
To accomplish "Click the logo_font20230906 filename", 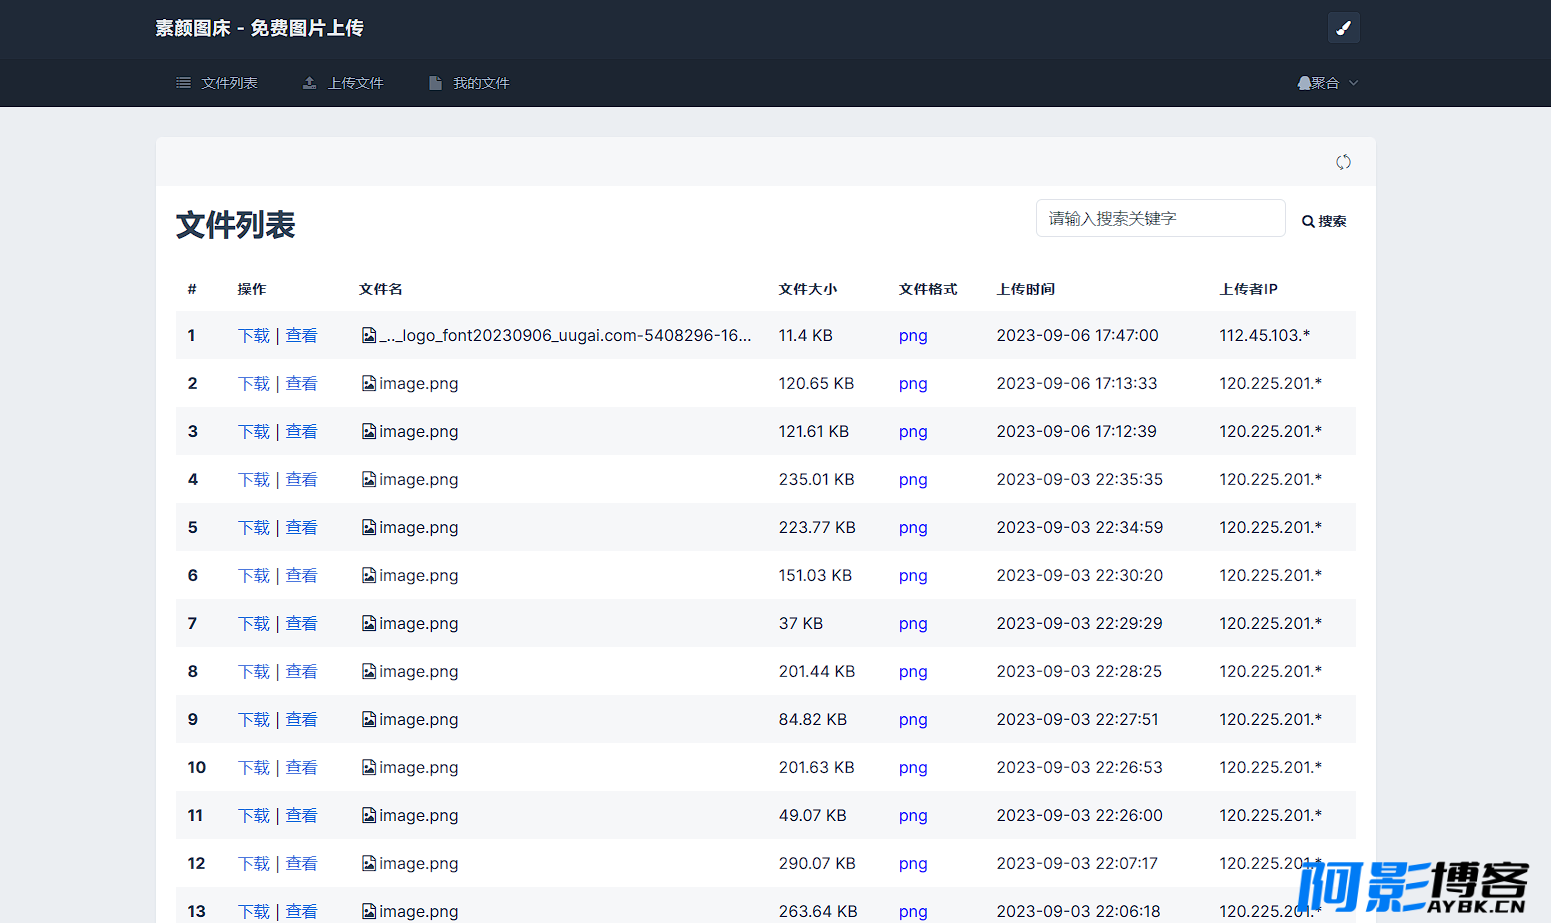I will [565, 335].
